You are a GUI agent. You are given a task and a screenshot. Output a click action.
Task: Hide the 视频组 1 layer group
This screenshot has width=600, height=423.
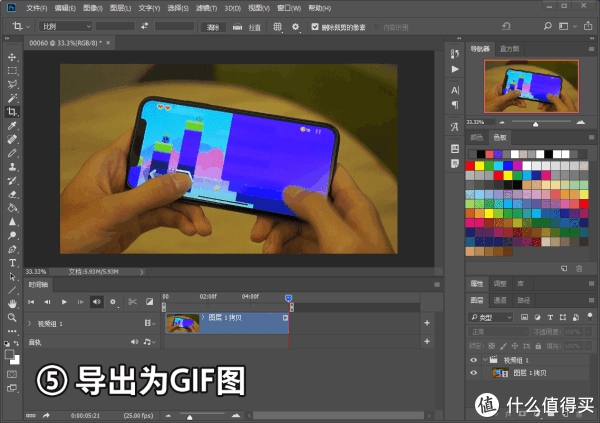click(x=474, y=360)
